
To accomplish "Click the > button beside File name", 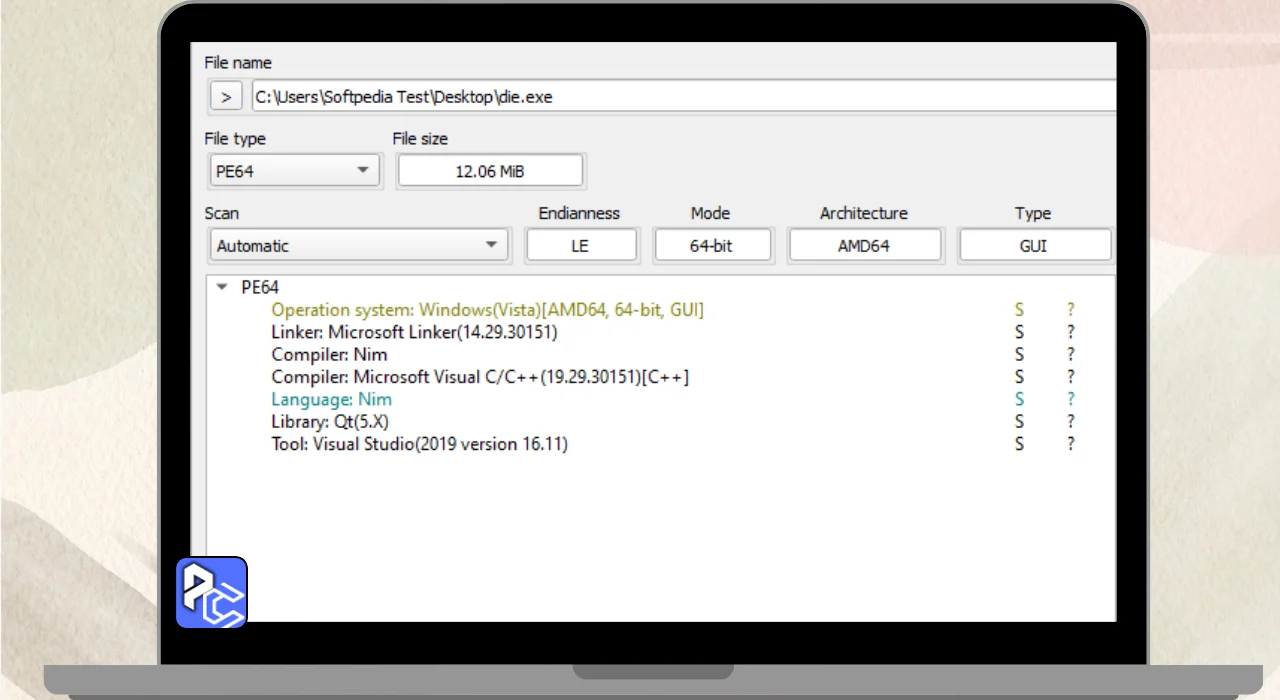I will [226, 97].
